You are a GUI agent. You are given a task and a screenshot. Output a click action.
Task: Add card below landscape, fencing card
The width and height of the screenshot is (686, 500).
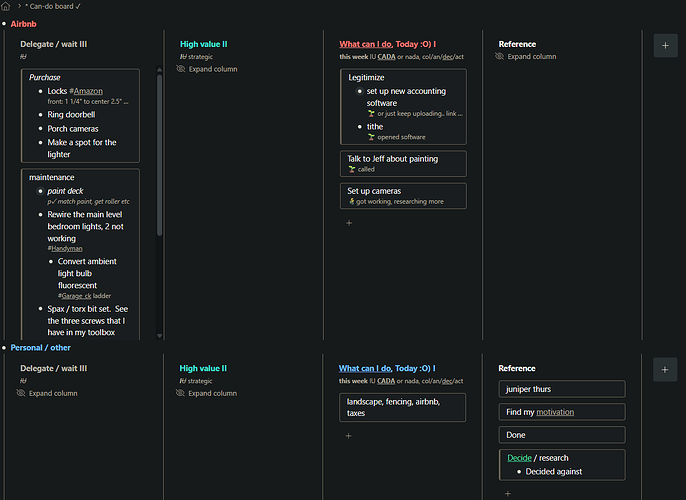[348, 436]
